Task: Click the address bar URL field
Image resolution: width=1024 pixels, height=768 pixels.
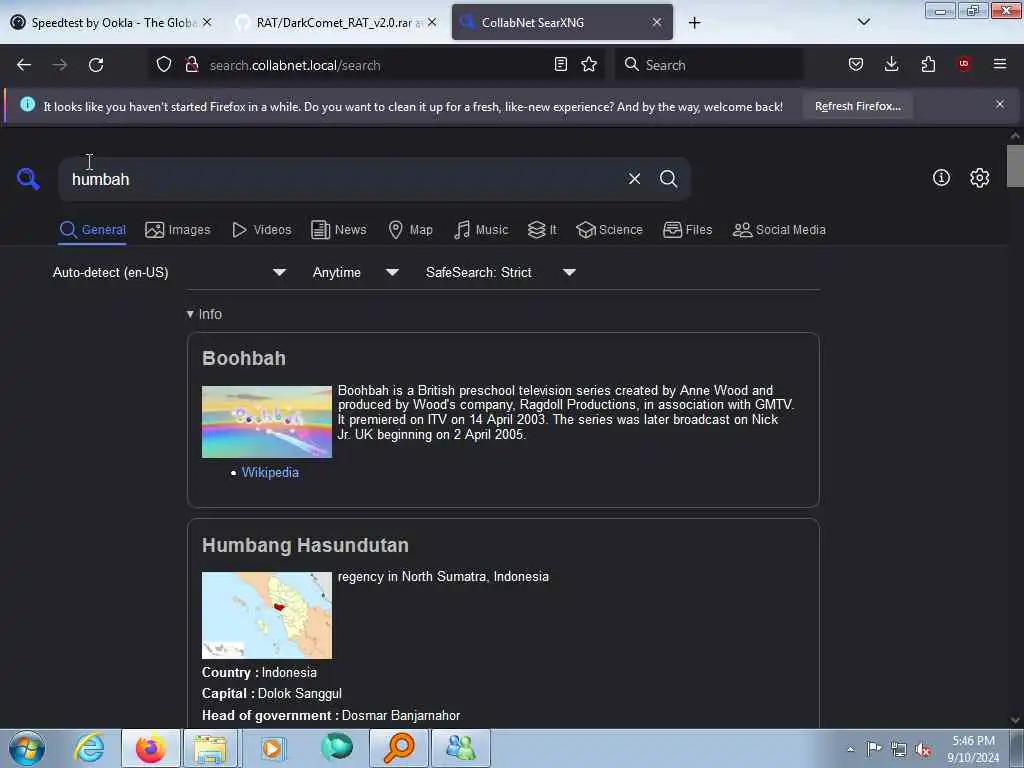Action: point(376,65)
